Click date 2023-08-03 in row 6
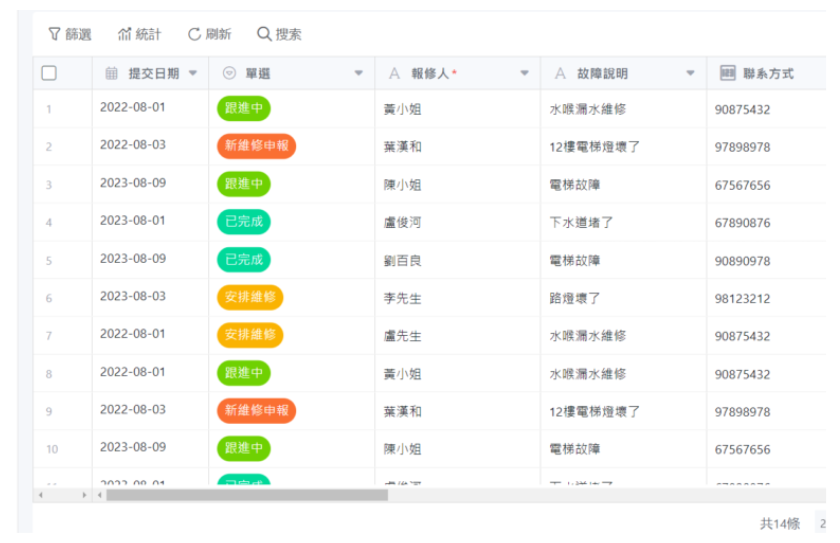 pos(133,296)
